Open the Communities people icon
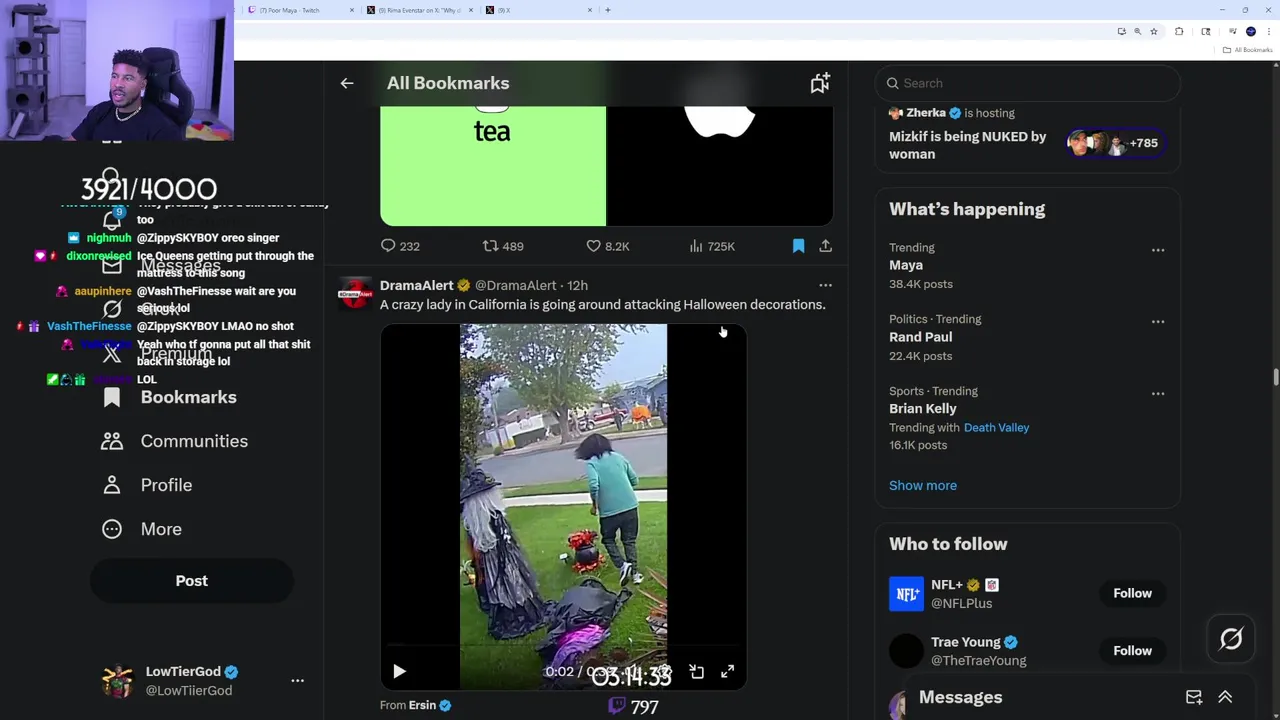This screenshot has width=1280, height=720. coord(112,441)
